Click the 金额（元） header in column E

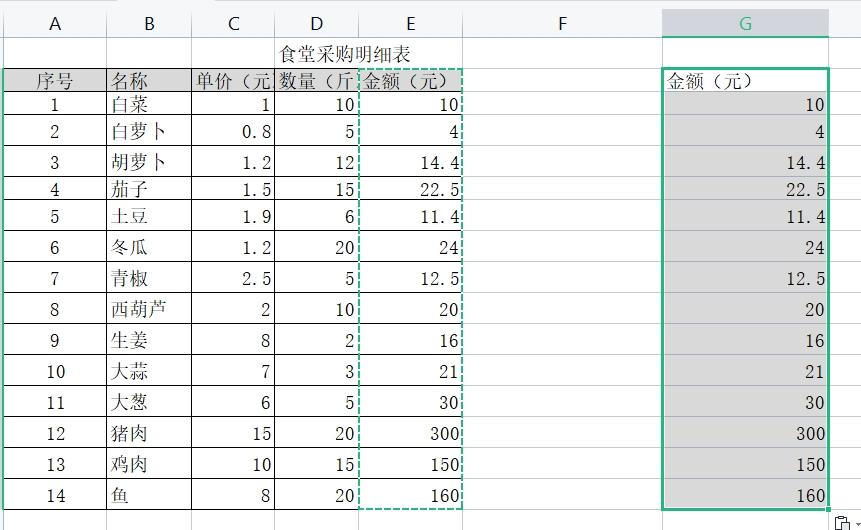click(x=411, y=81)
